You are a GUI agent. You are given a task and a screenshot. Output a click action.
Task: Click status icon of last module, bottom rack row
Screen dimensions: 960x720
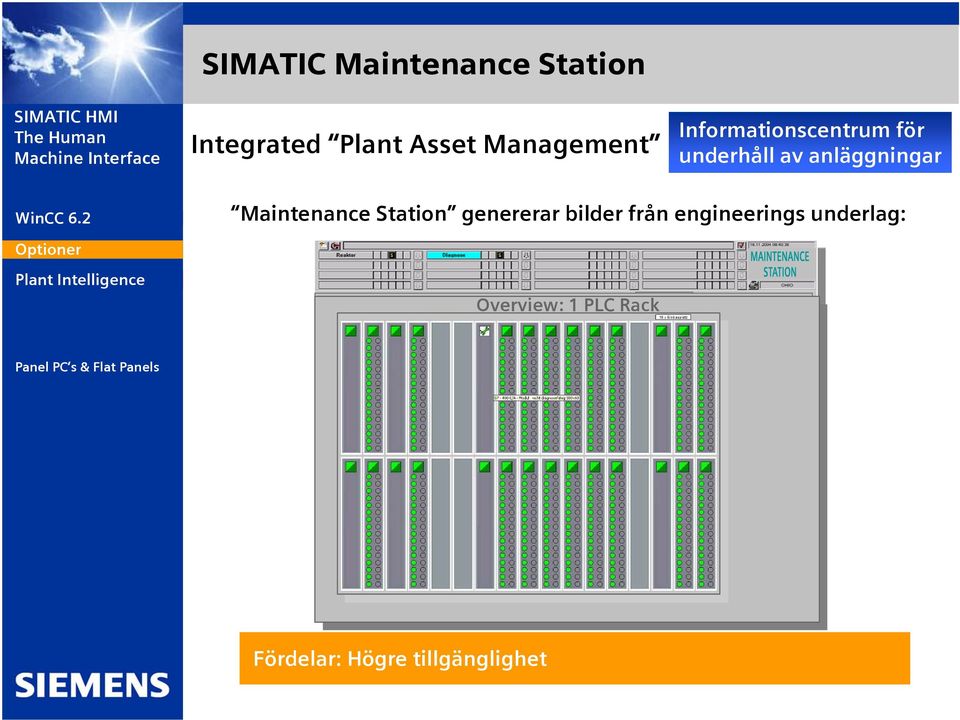[x=706, y=467]
